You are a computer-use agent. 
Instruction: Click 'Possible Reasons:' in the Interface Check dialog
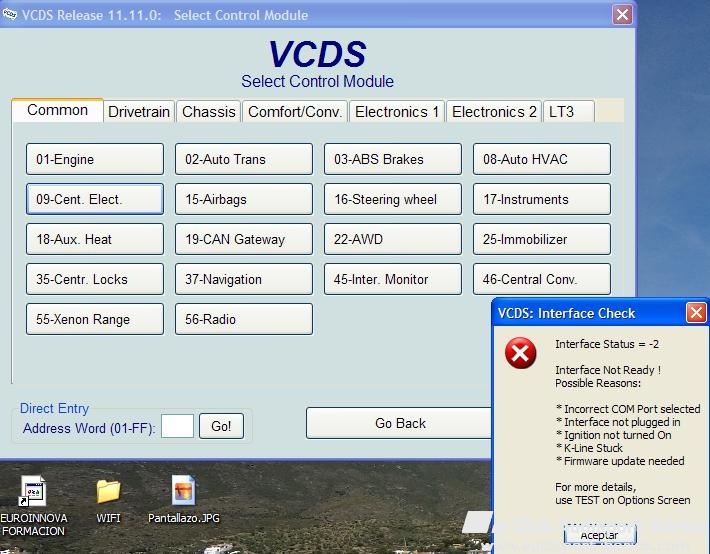[598, 383]
